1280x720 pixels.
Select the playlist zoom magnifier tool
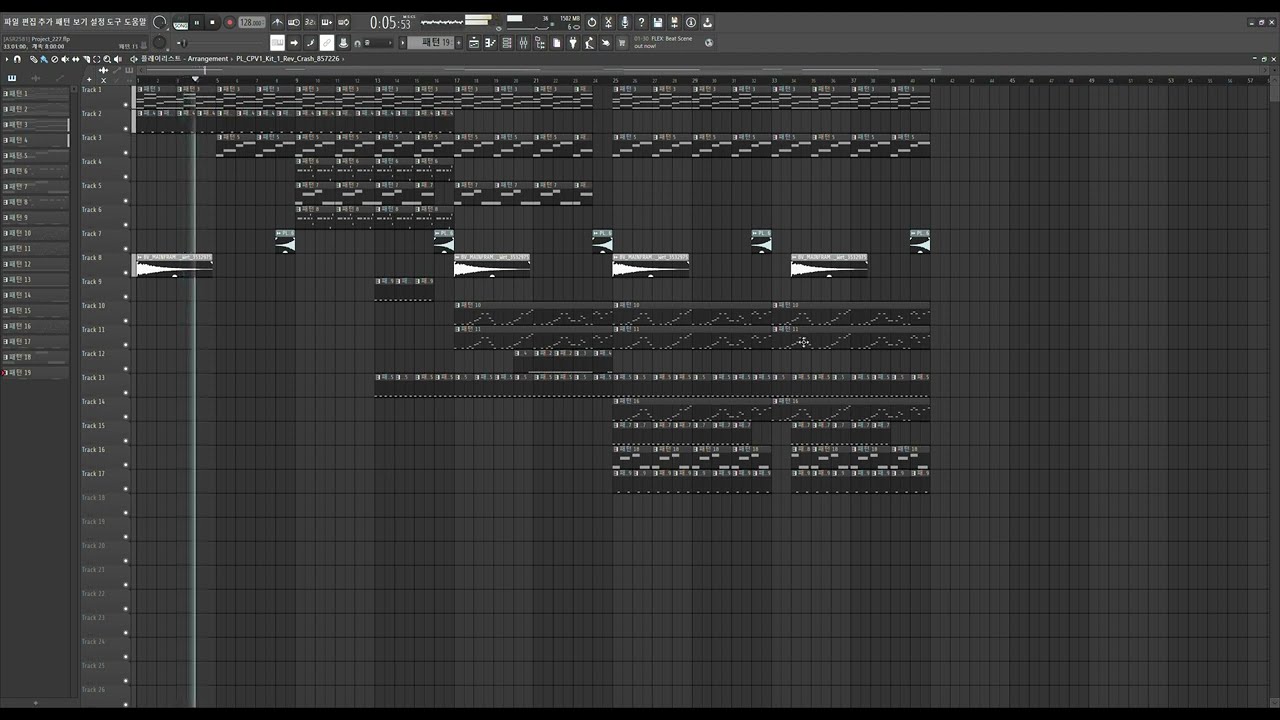coord(107,59)
